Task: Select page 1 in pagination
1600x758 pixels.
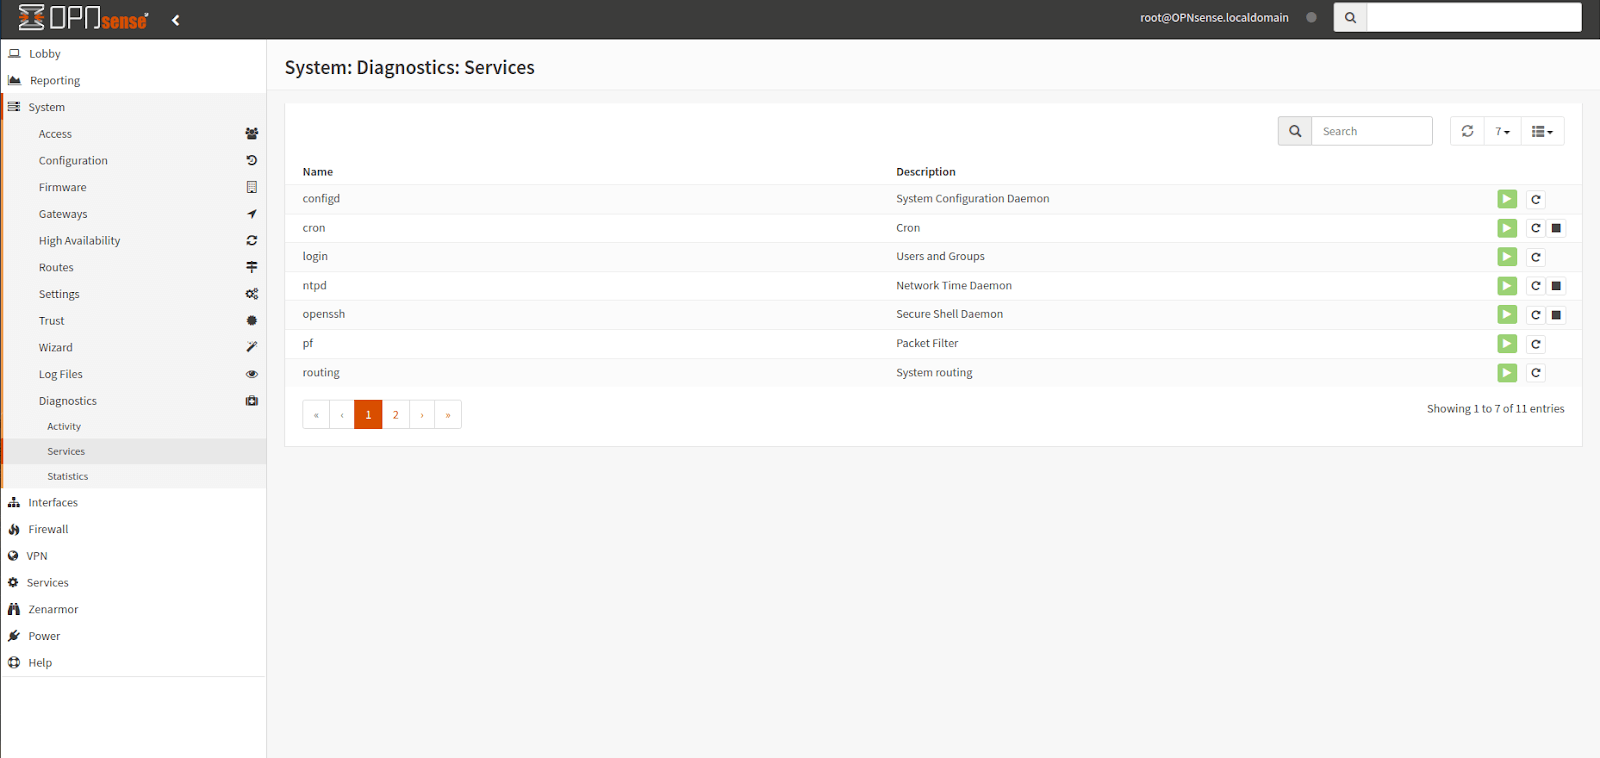Action: pyautogui.click(x=368, y=415)
